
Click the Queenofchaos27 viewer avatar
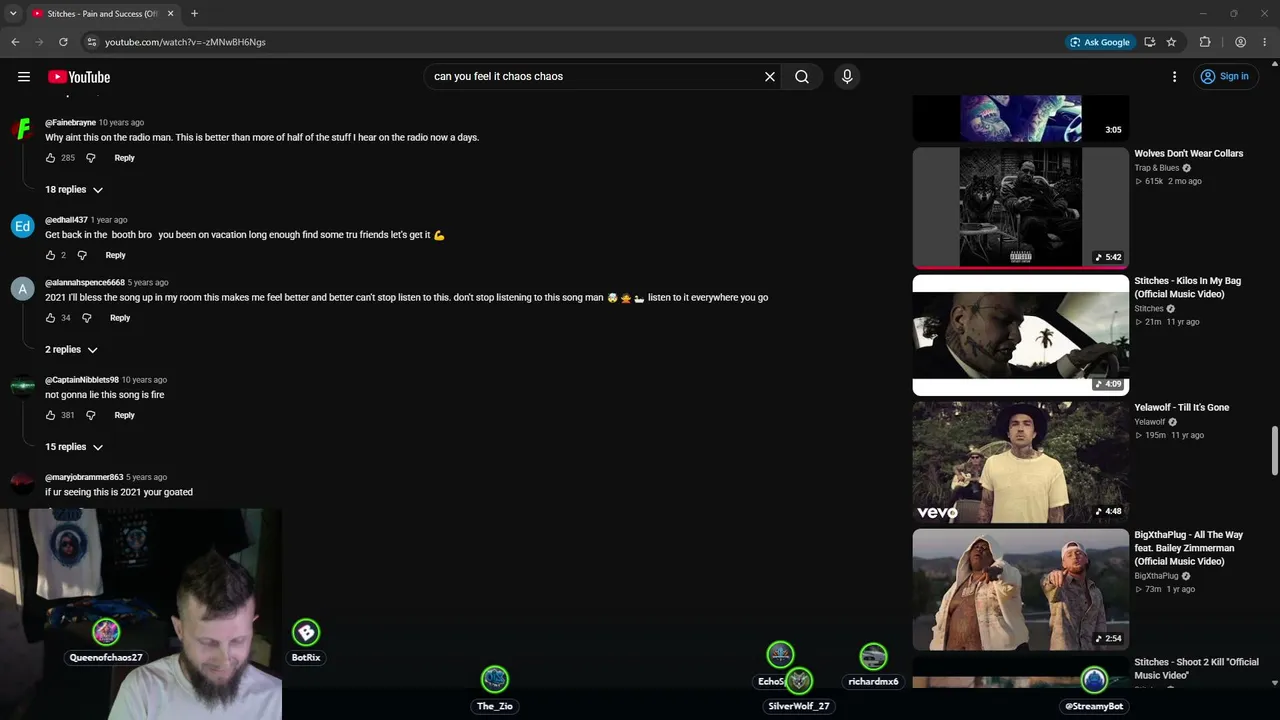[x=106, y=632]
